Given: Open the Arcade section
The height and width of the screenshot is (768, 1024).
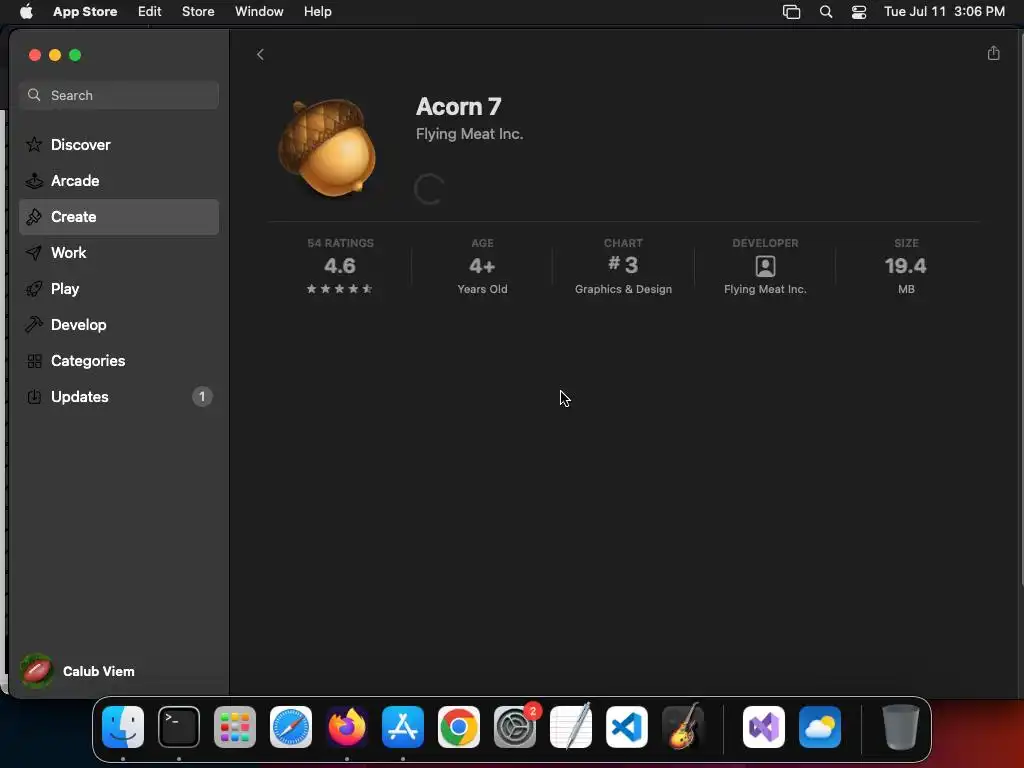Looking at the screenshot, I should tap(119, 181).
